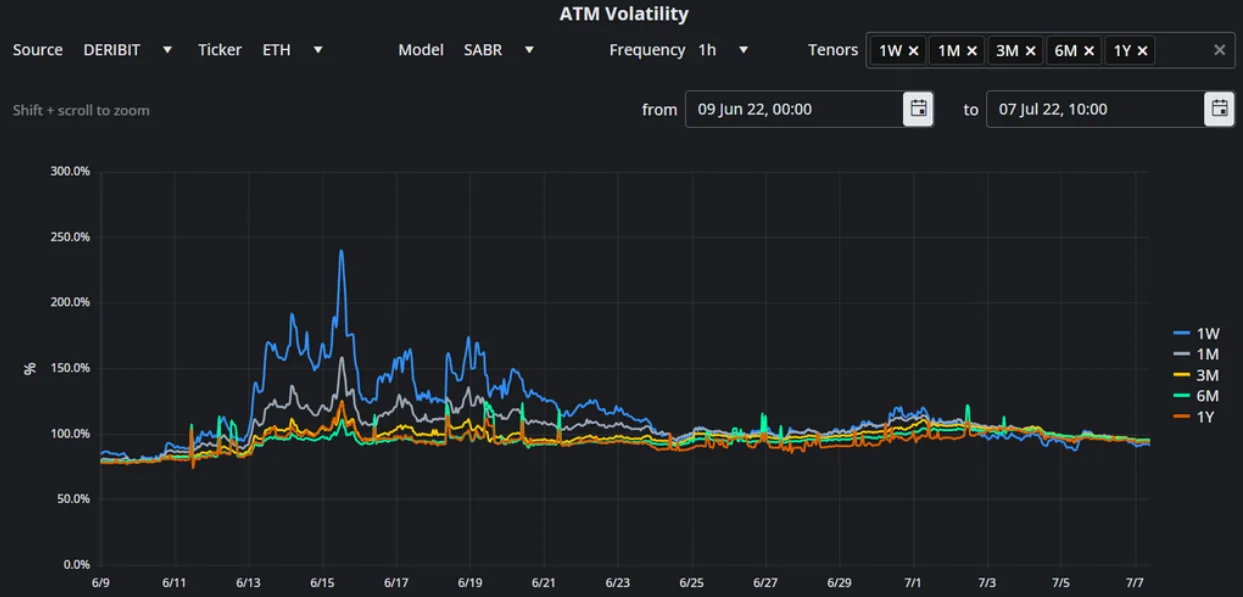The width and height of the screenshot is (1243, 597).
Task: Click the 6/23 x-axis date label
Action: point(618,582)
